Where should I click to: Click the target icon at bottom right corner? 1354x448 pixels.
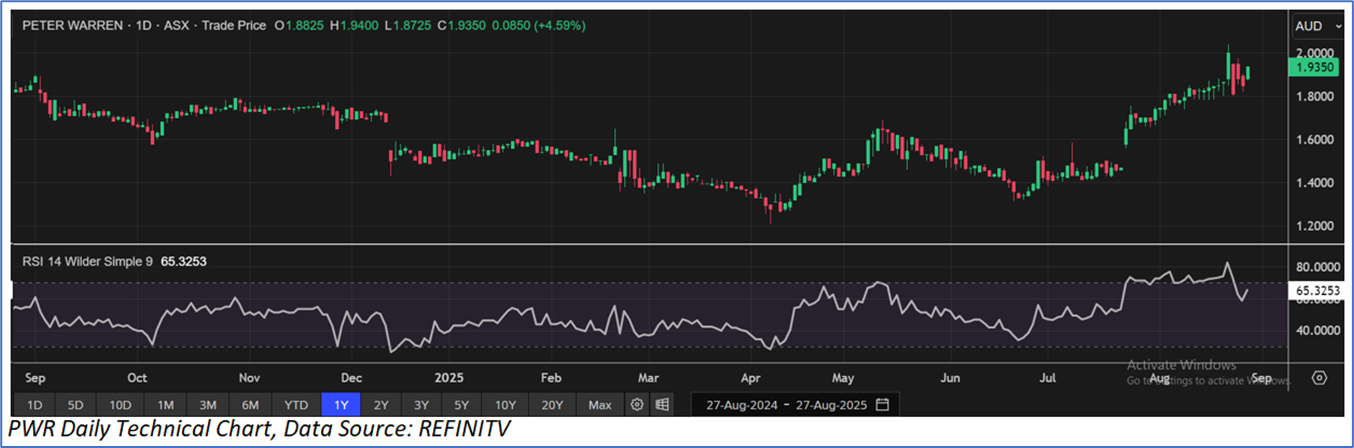coord(1319,378)
